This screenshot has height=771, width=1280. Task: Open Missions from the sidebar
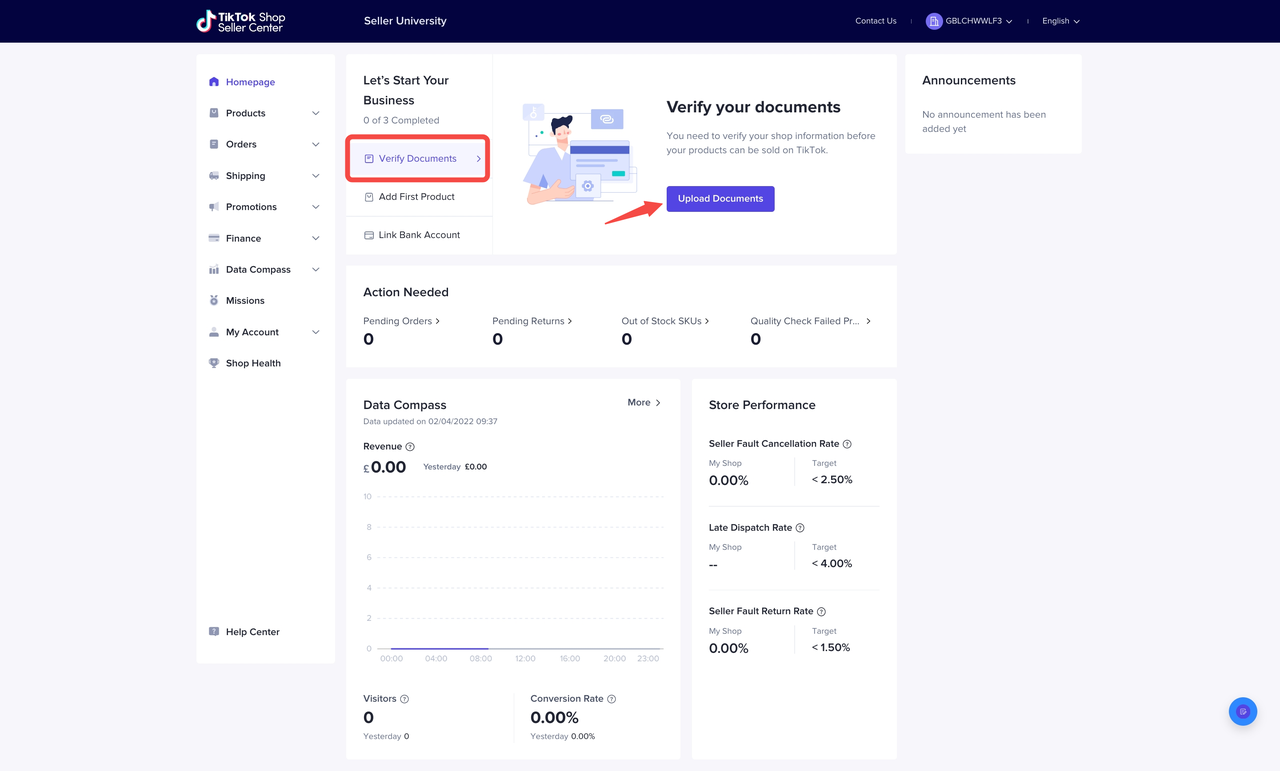(x=245, y=300)
